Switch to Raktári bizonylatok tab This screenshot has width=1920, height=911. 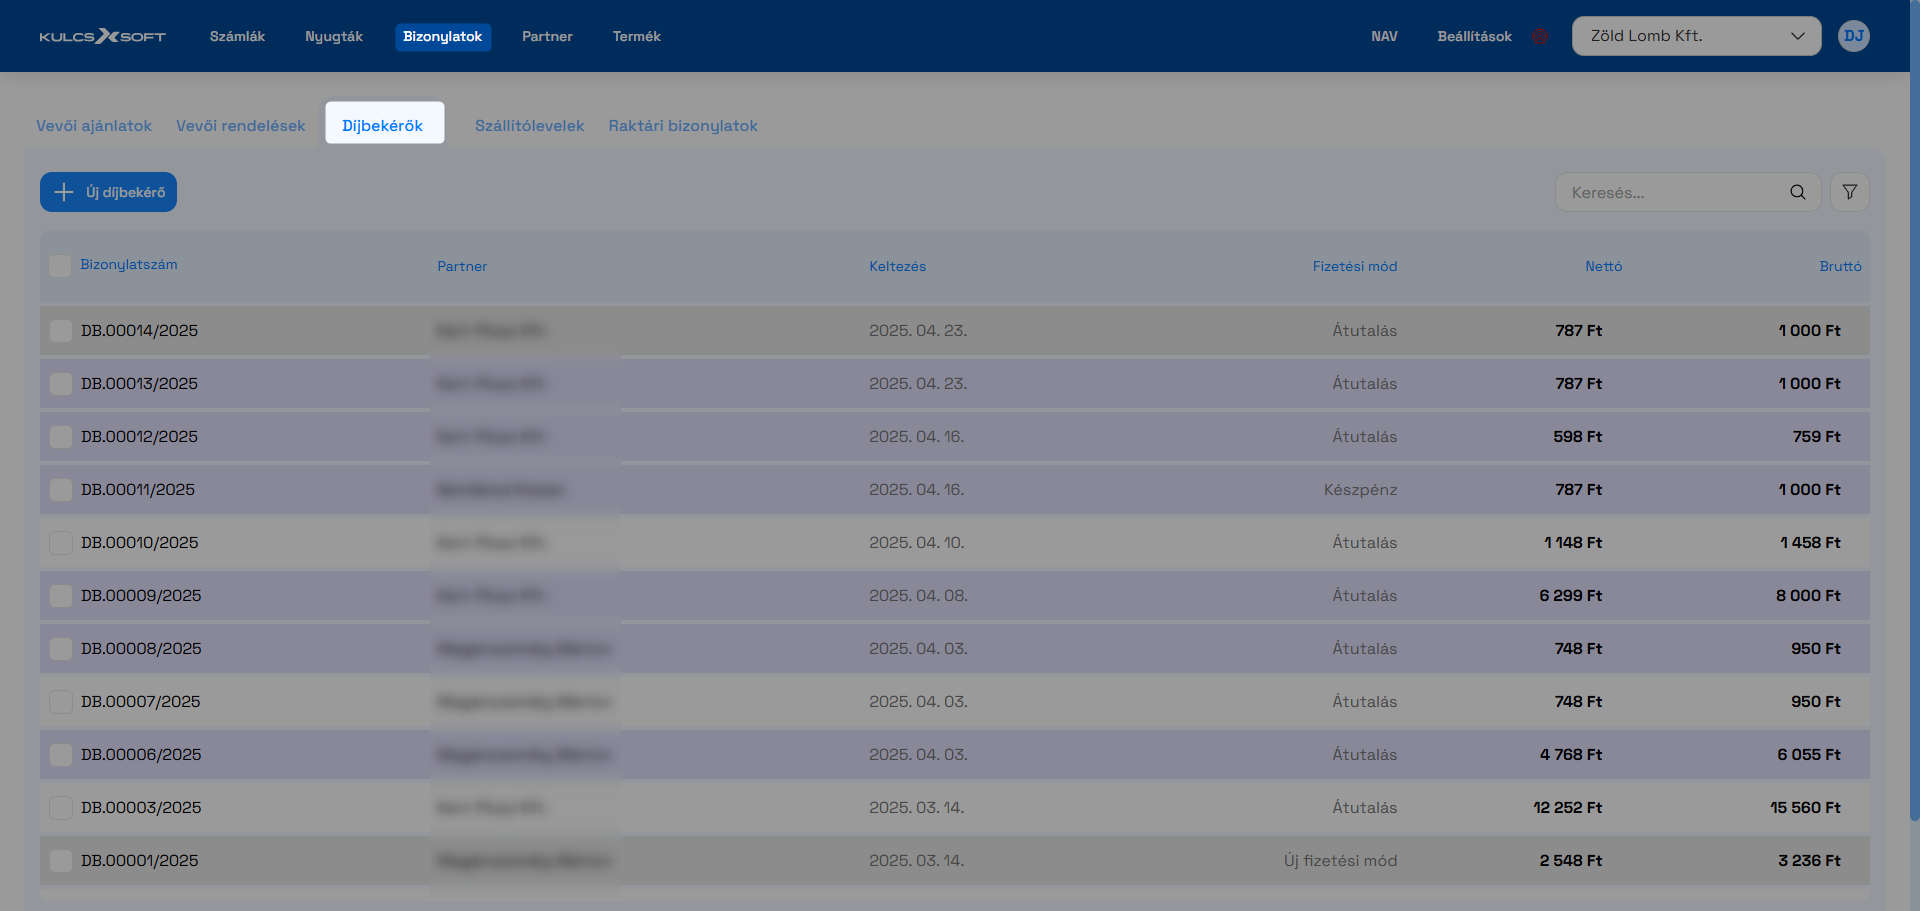(683, 126)
